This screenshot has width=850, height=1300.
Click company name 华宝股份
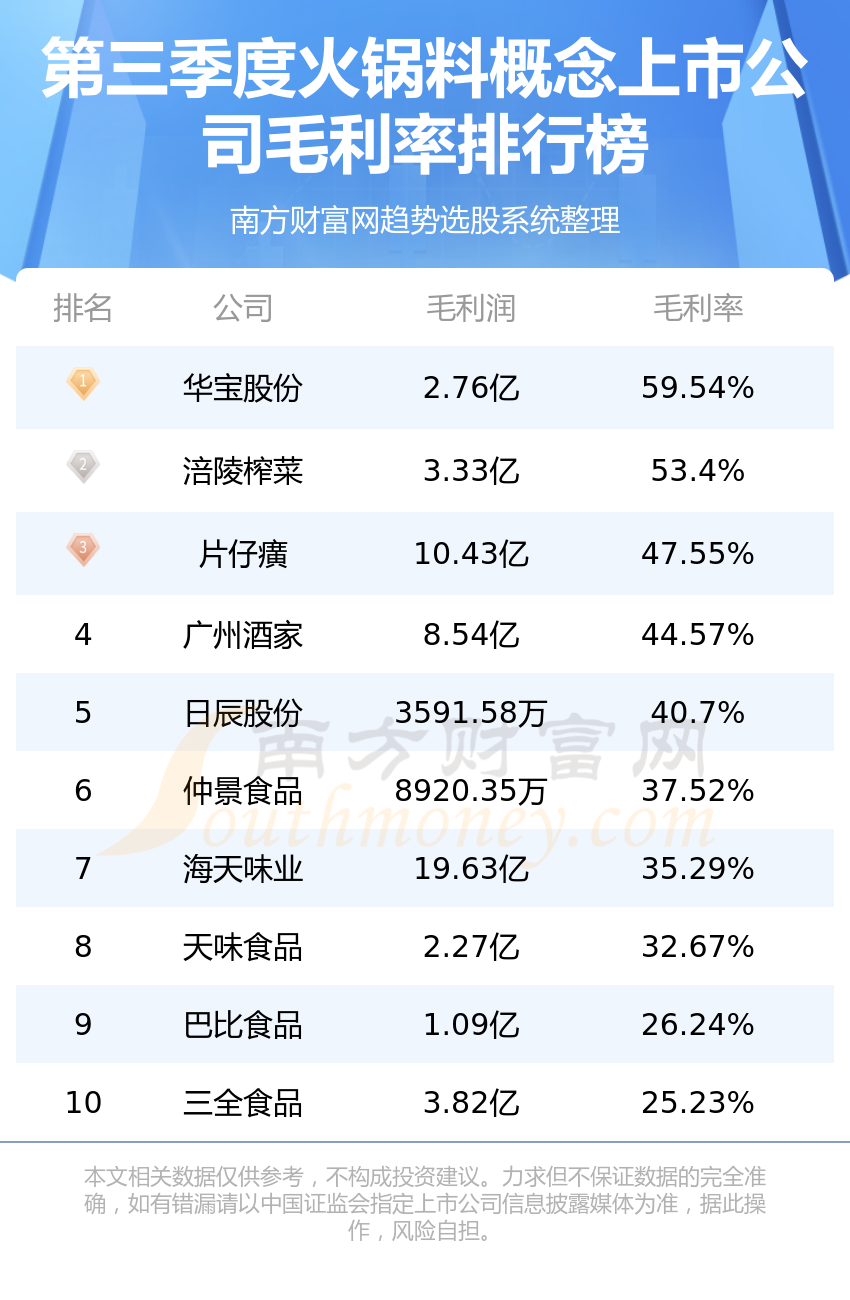pyautogui.click(x=243, y=388)
